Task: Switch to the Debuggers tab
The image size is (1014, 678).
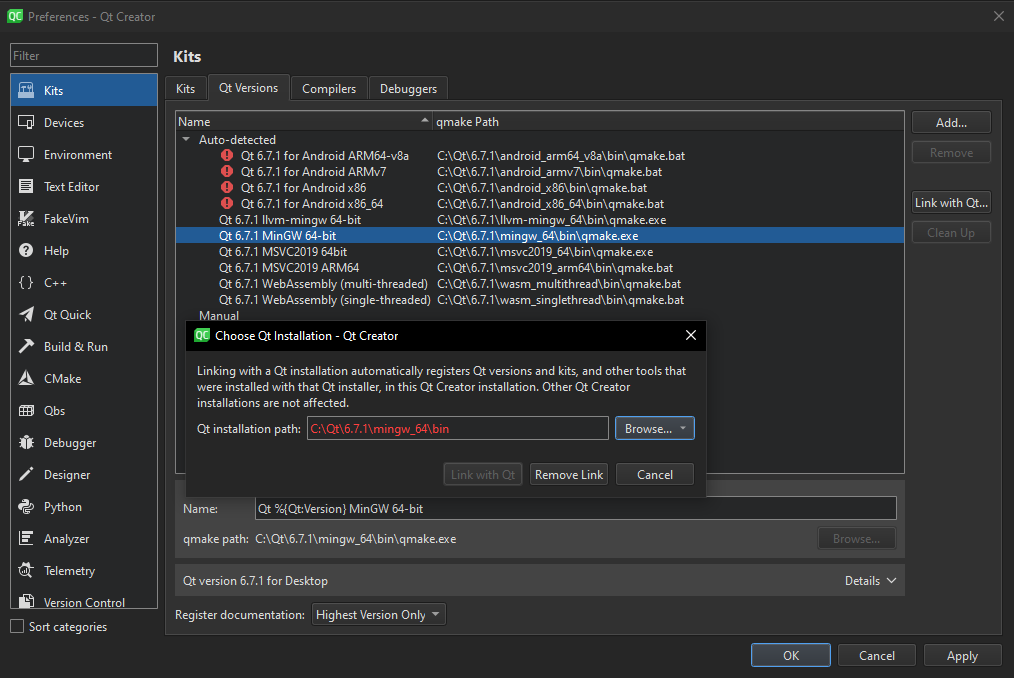Action: click(408, 89)
